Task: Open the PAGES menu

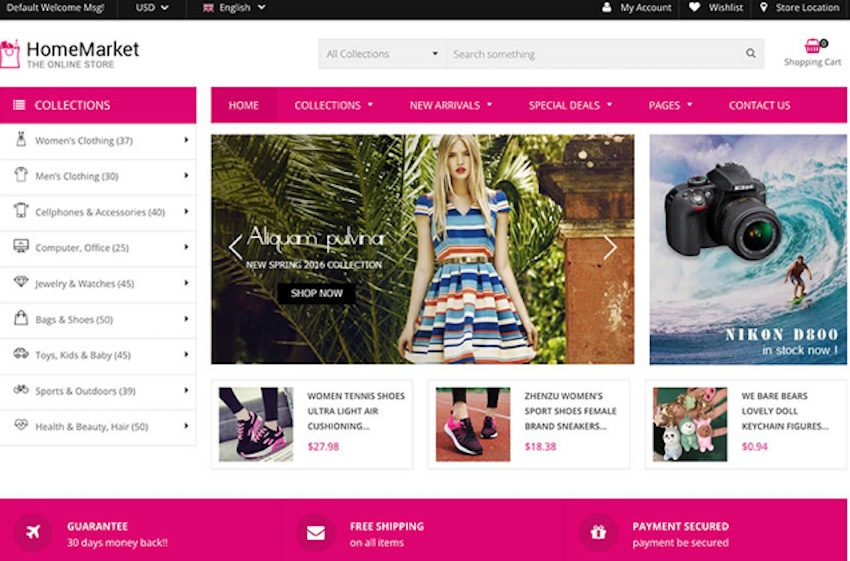Action: point(670,105)
